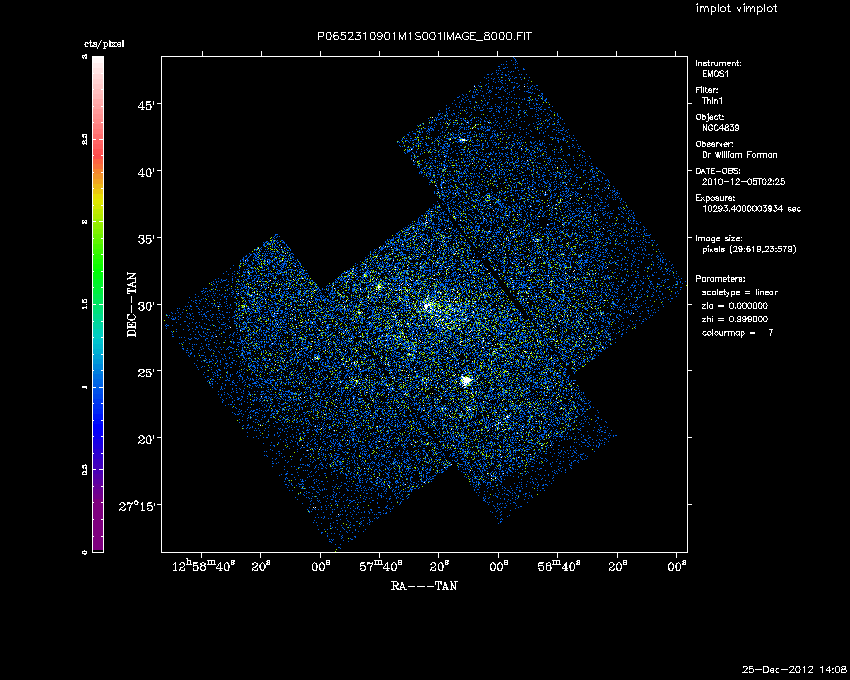
Task: Click the small bright source in the upper CCD
Action: click(462, 140)
